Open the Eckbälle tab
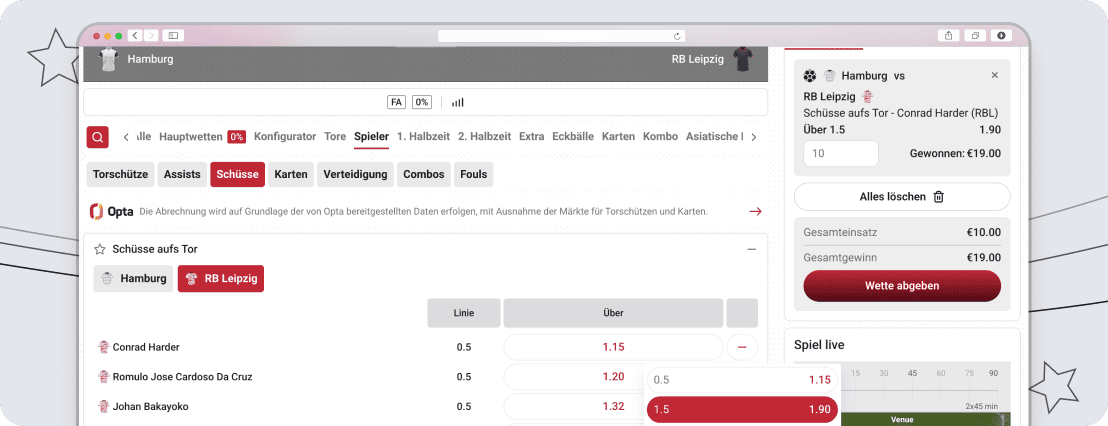This screenshot has height=426, width=1108. coord(573,136)
